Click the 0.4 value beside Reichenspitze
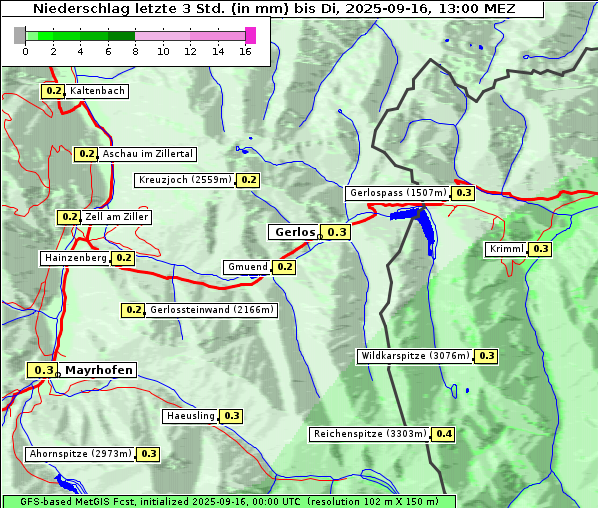The image size is (598, 508). point(444,434)
